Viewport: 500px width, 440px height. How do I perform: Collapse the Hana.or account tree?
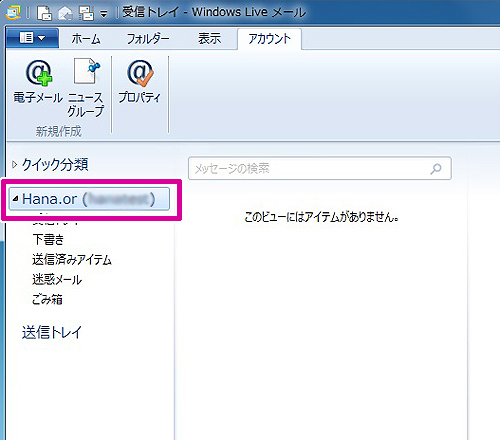pyautogui.click(x=15, y=199)
